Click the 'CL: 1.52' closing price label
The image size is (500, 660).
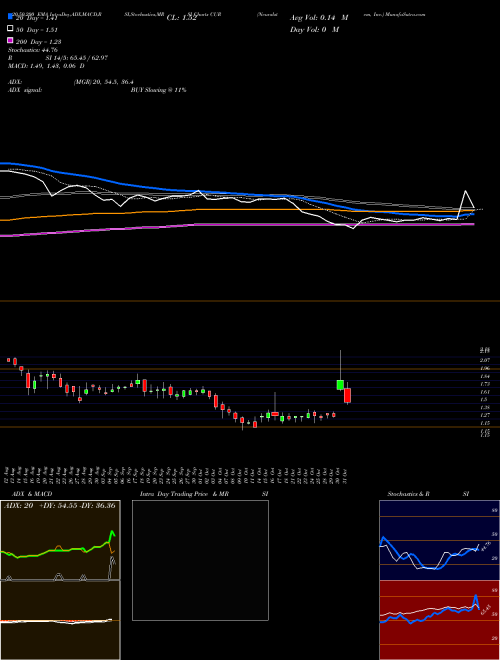[x=181, y=18]
